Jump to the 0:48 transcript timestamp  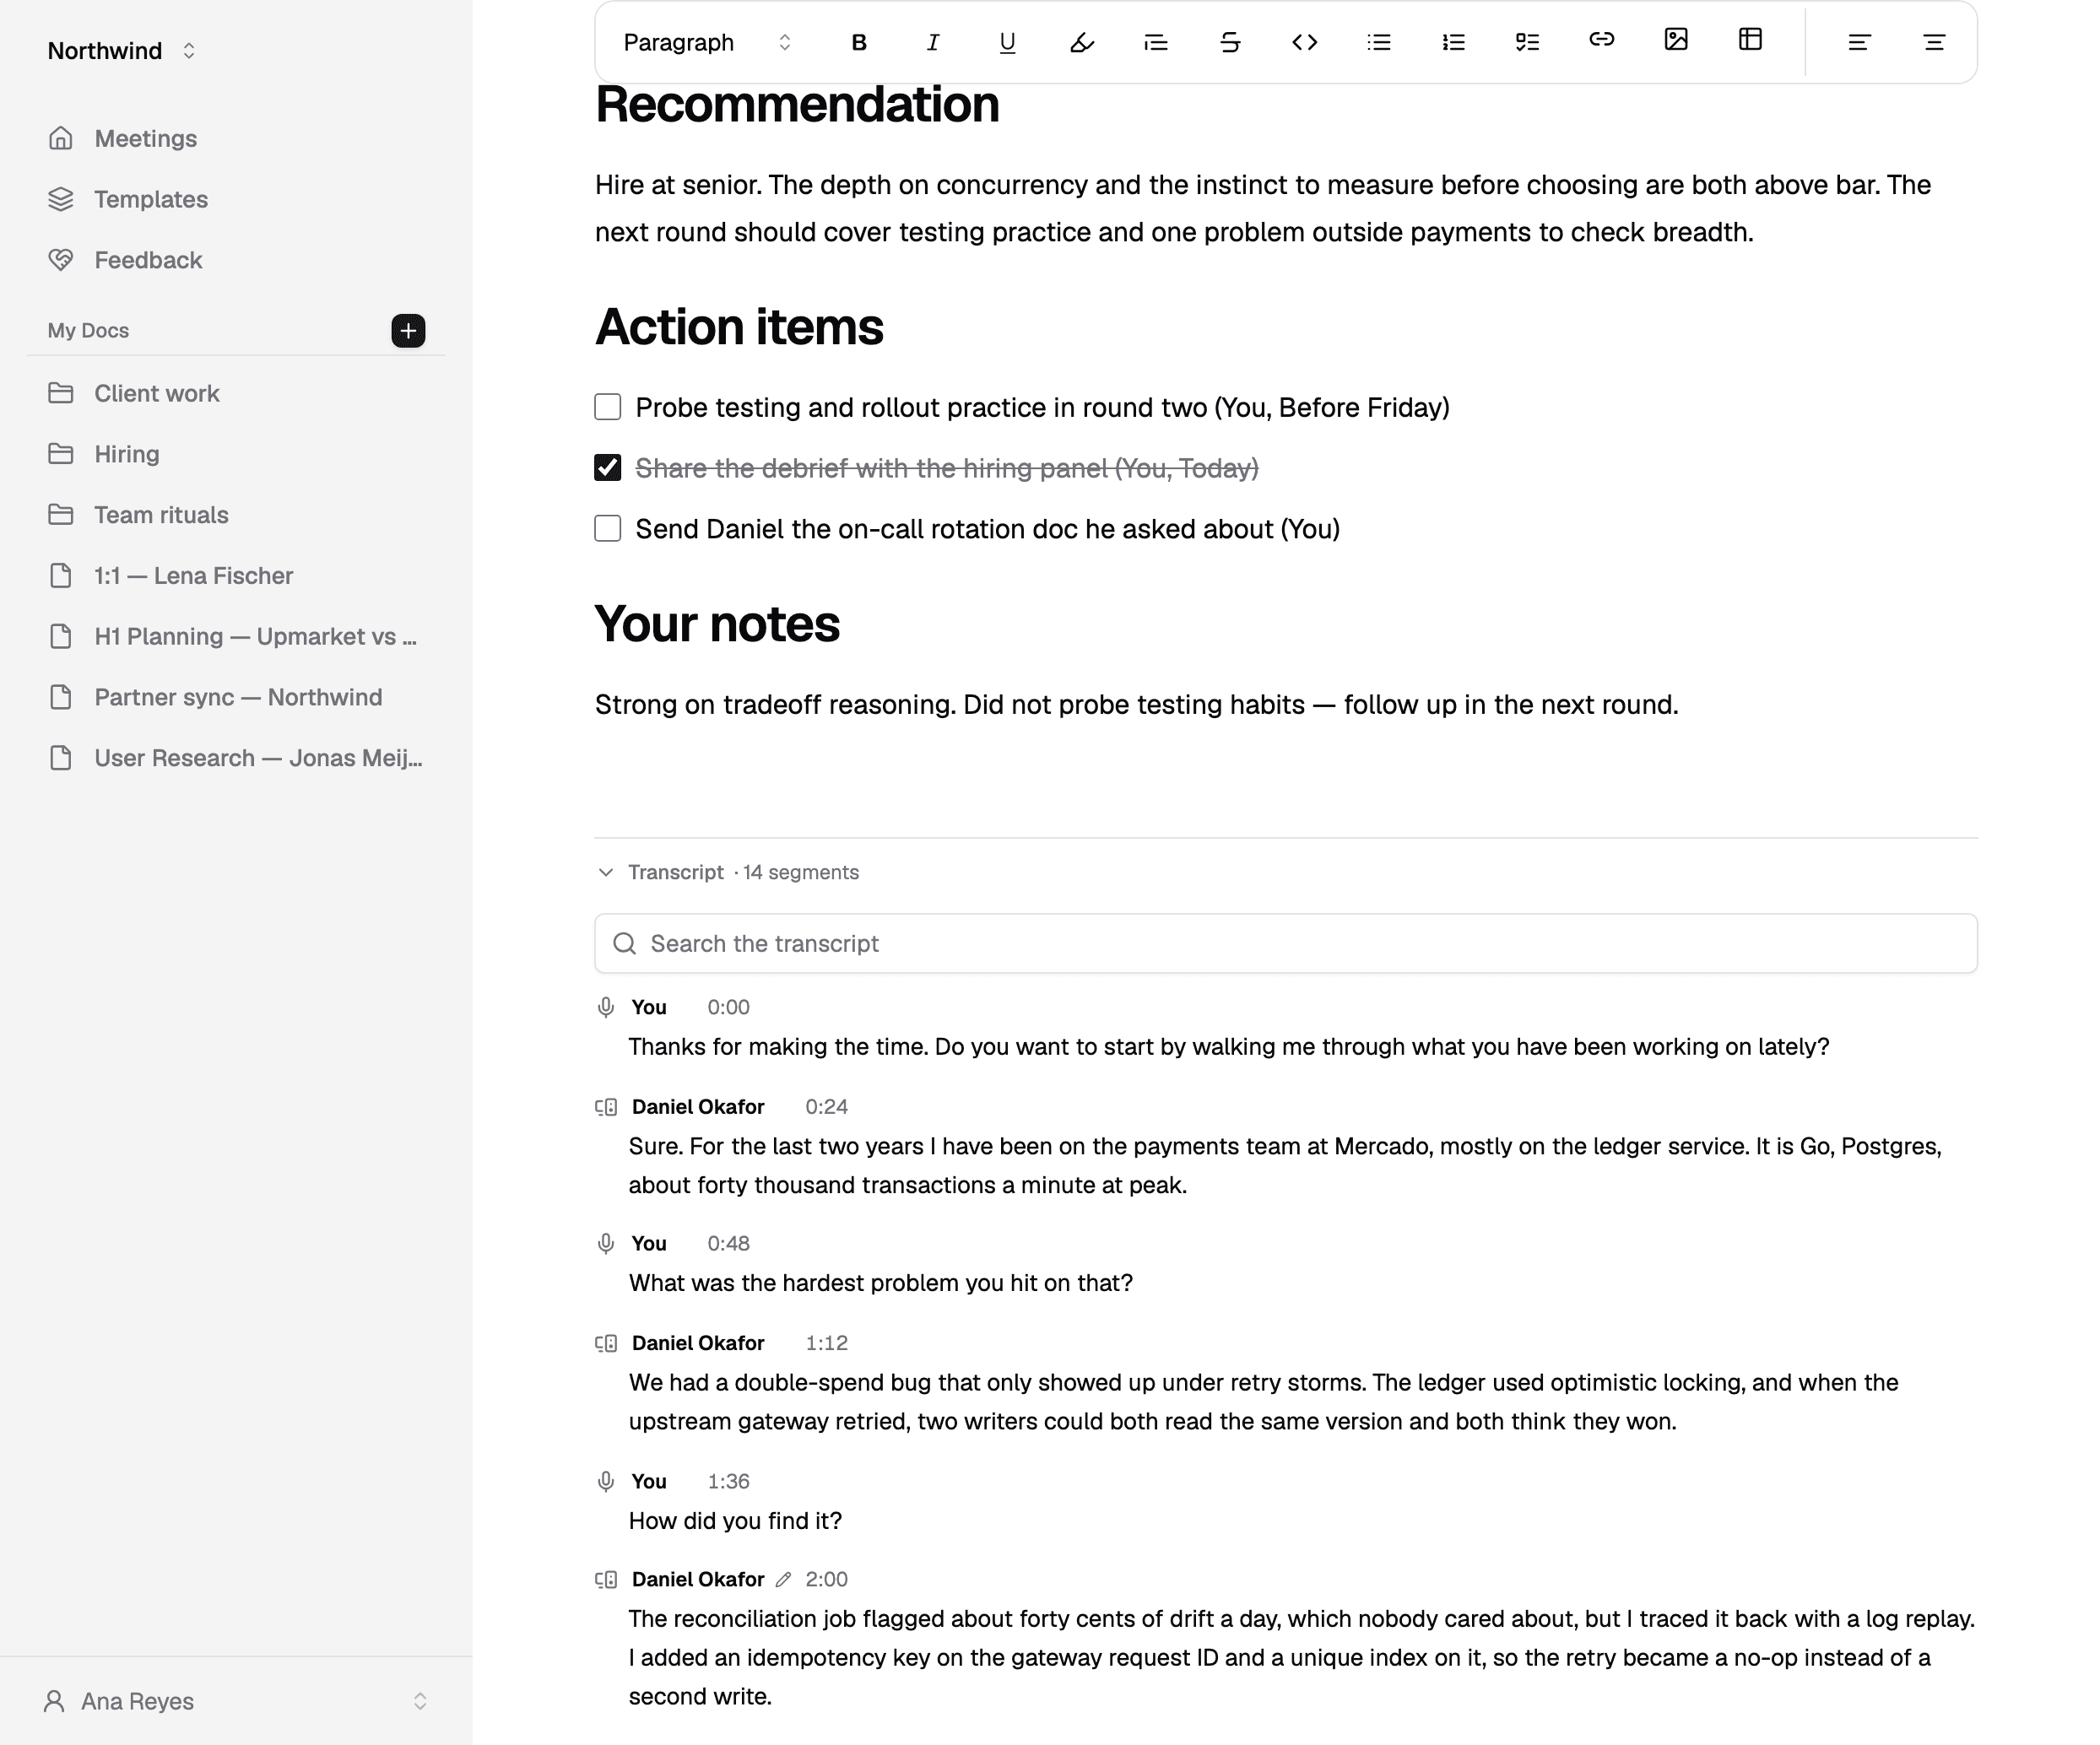click(x=728, y=1243)
